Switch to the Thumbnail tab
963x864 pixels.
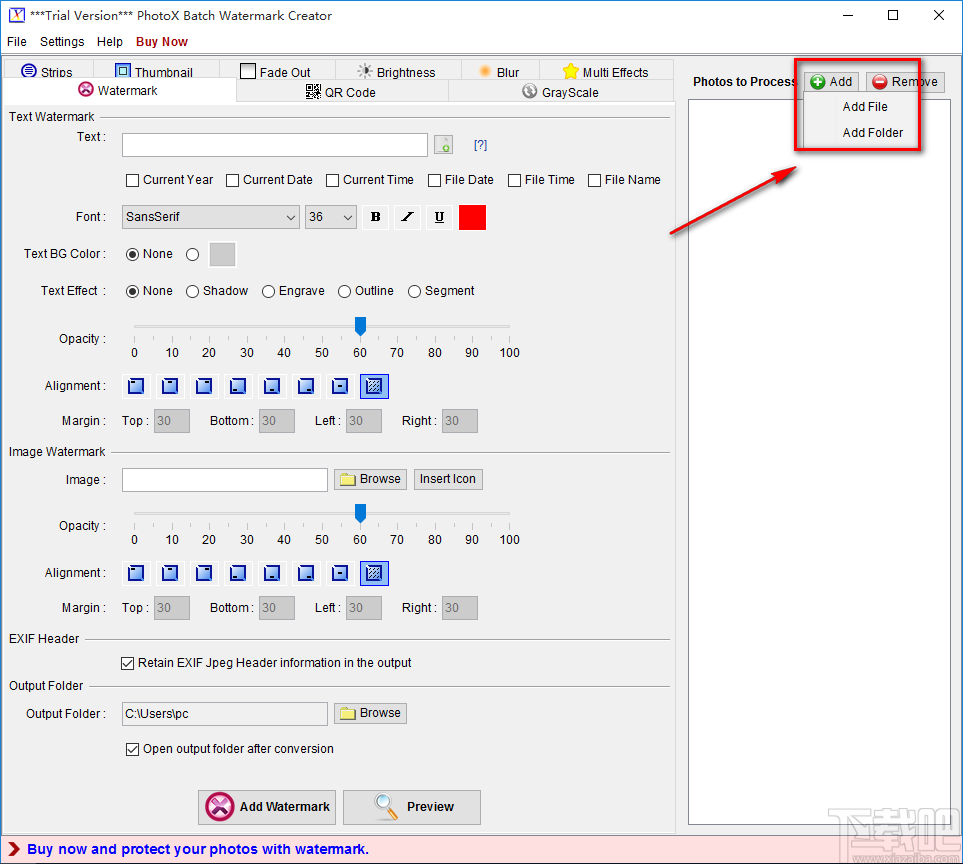(156, 71)
